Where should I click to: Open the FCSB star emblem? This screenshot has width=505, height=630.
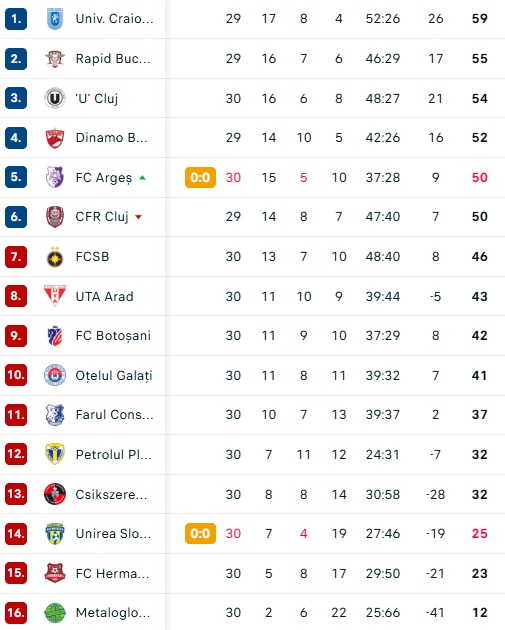[x=55, y=257]
